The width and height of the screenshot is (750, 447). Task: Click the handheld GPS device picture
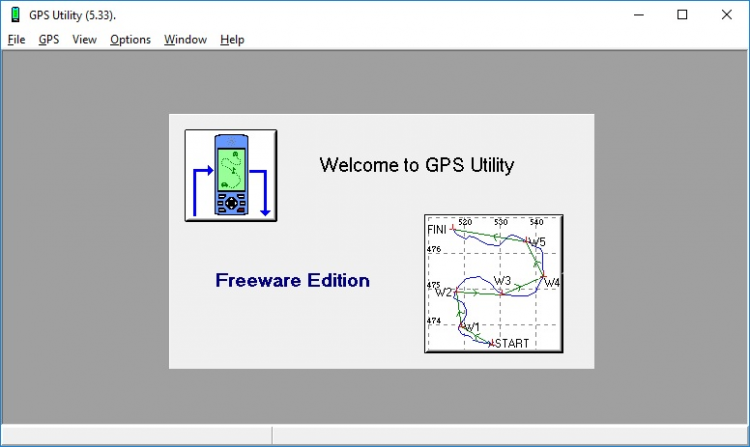231,175
